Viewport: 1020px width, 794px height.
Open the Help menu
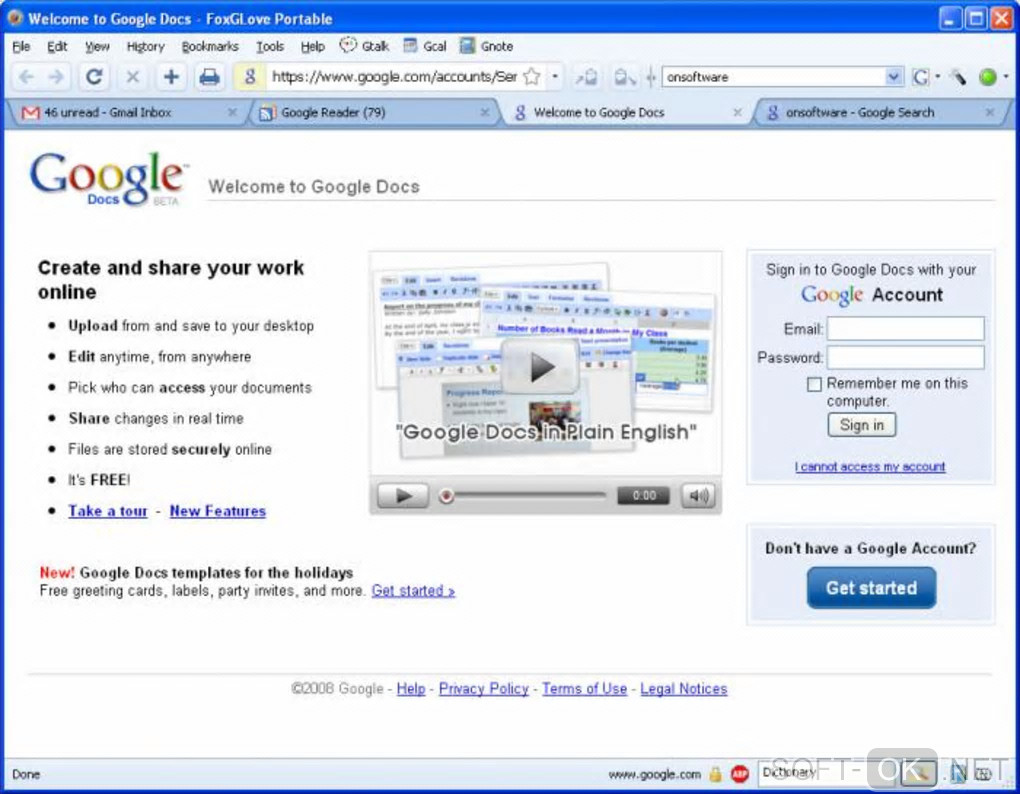pos(312,46)
